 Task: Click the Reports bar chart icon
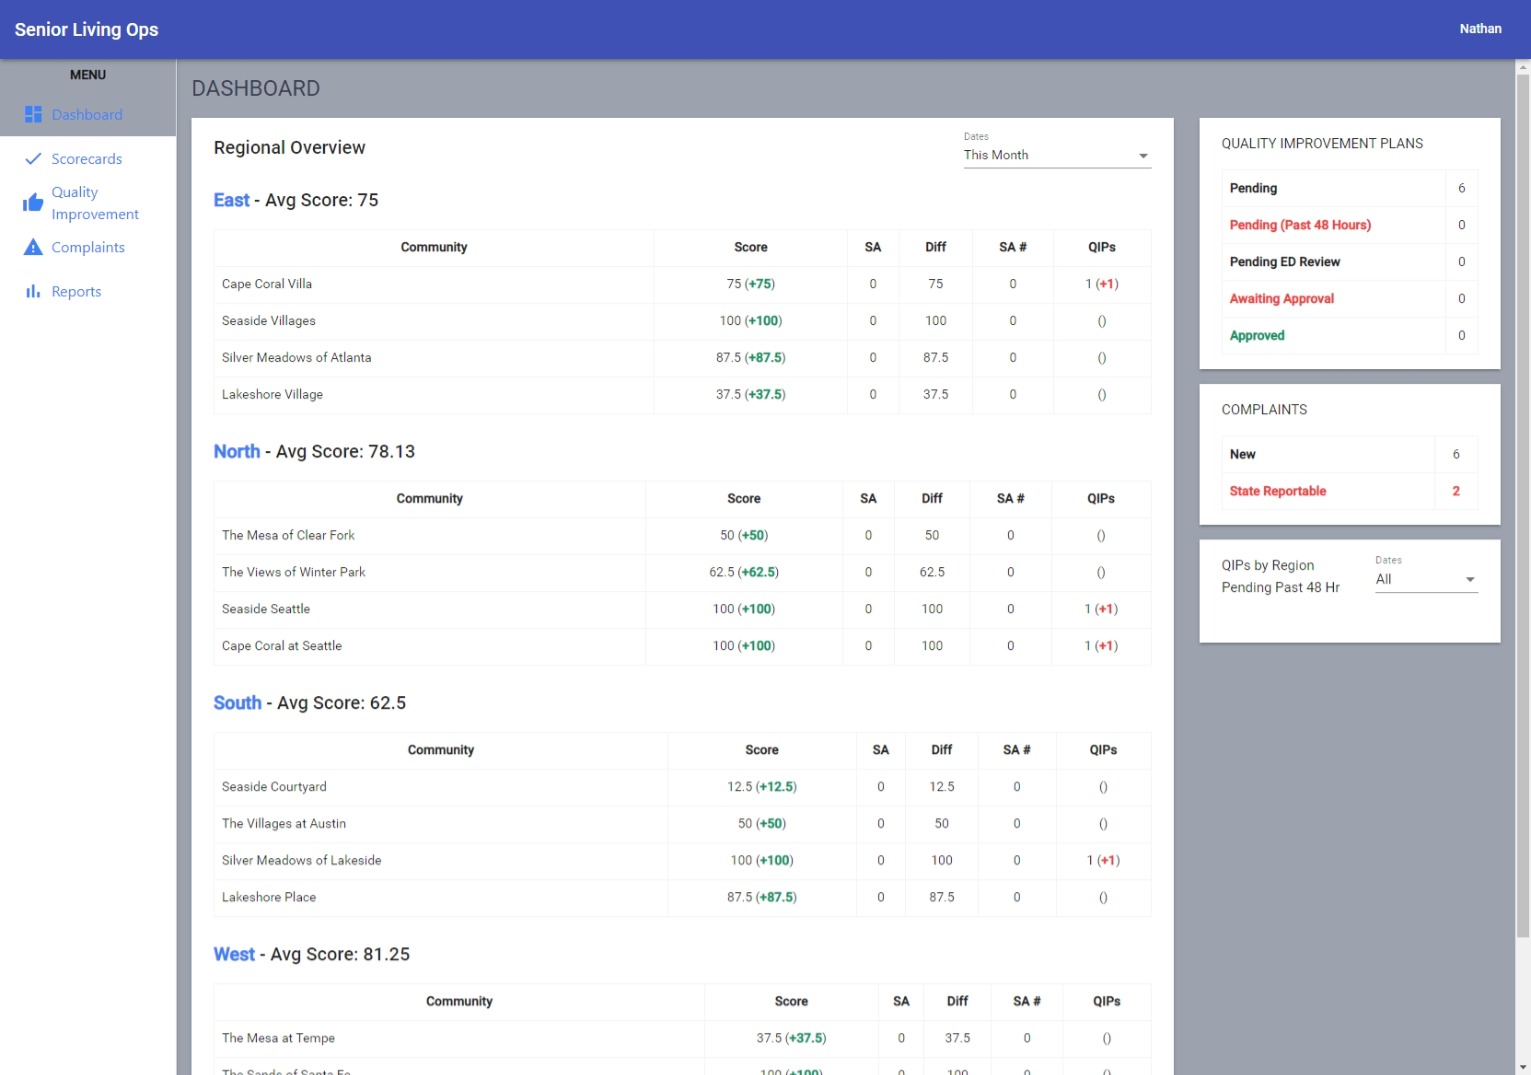33,291
